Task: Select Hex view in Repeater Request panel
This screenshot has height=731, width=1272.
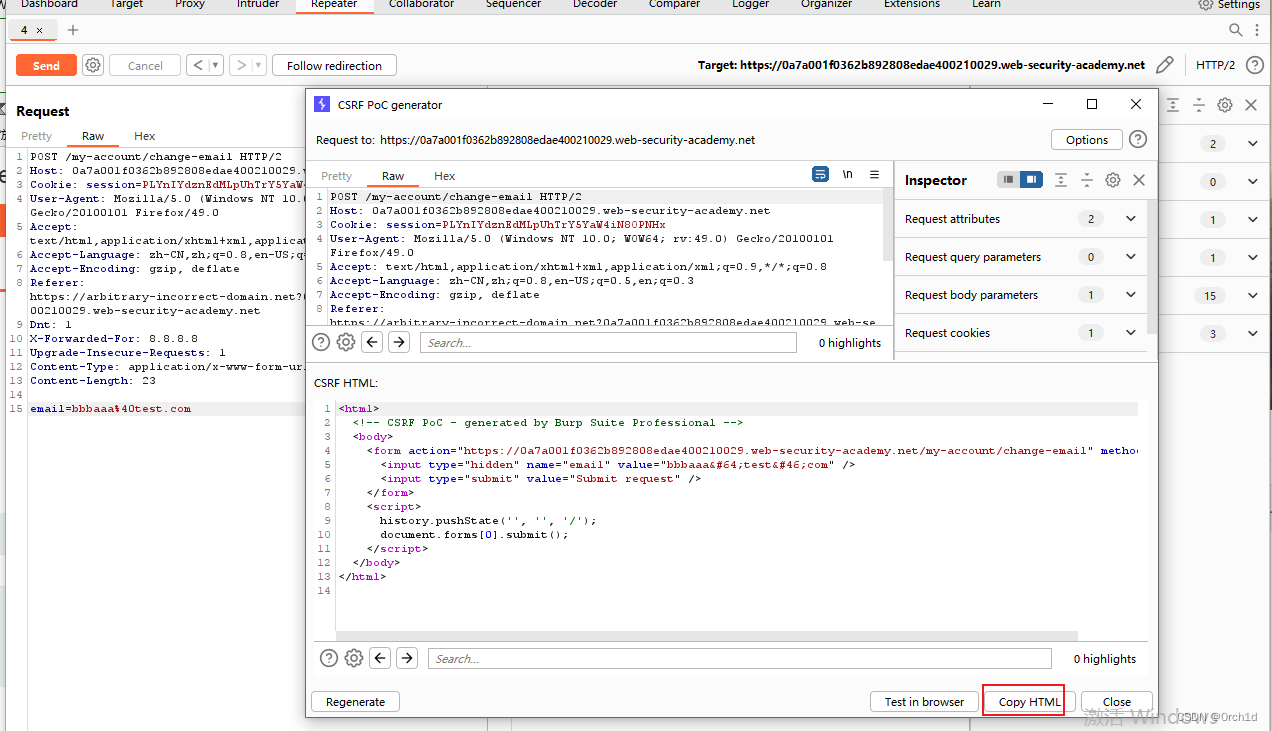Action: pyautogui.click(x=145, y=136)
